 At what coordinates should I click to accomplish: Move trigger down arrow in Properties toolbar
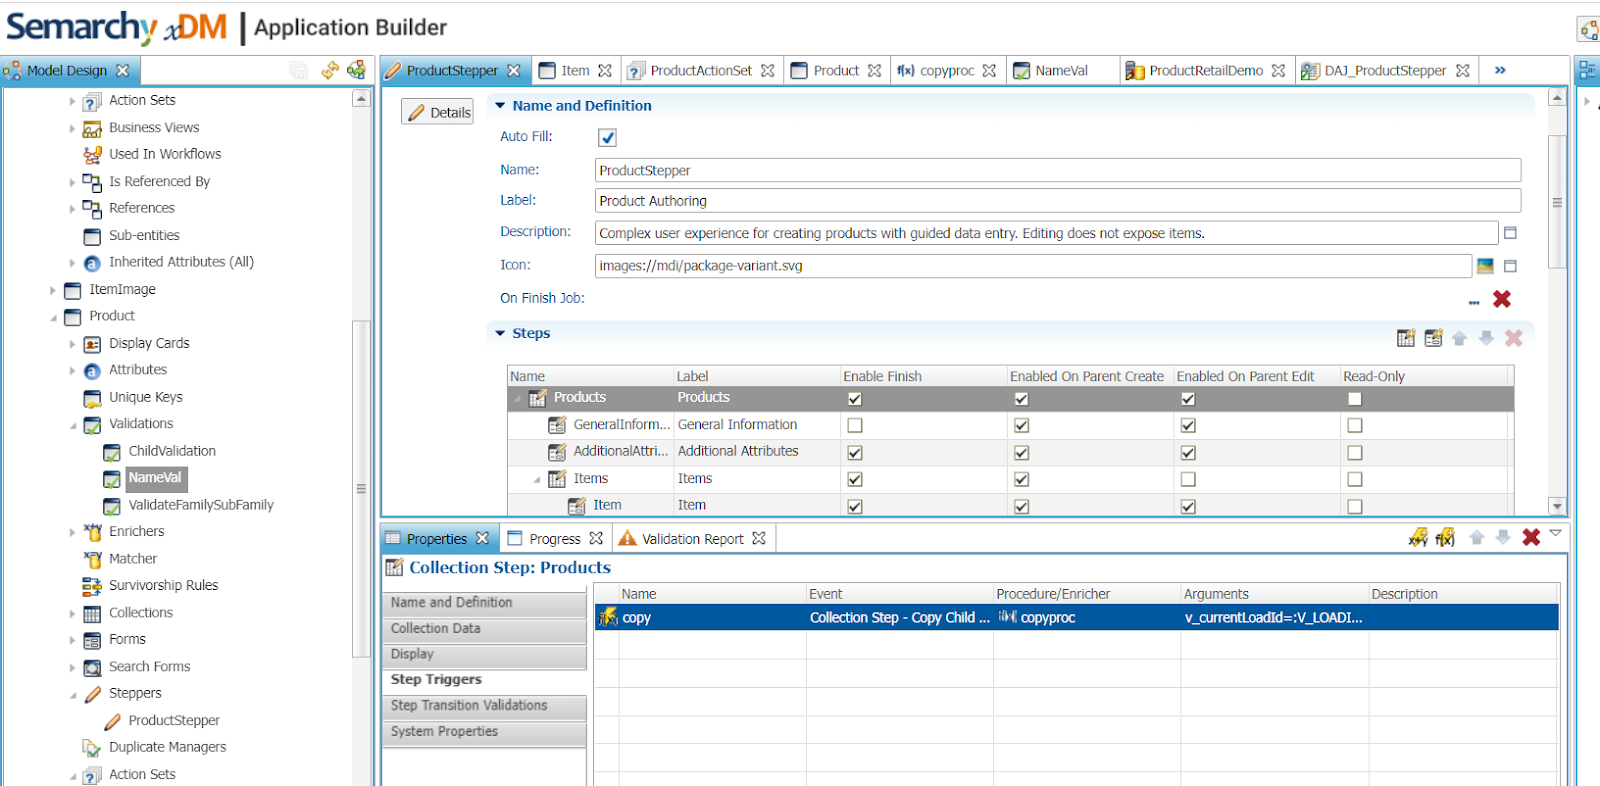[1502, 538]
